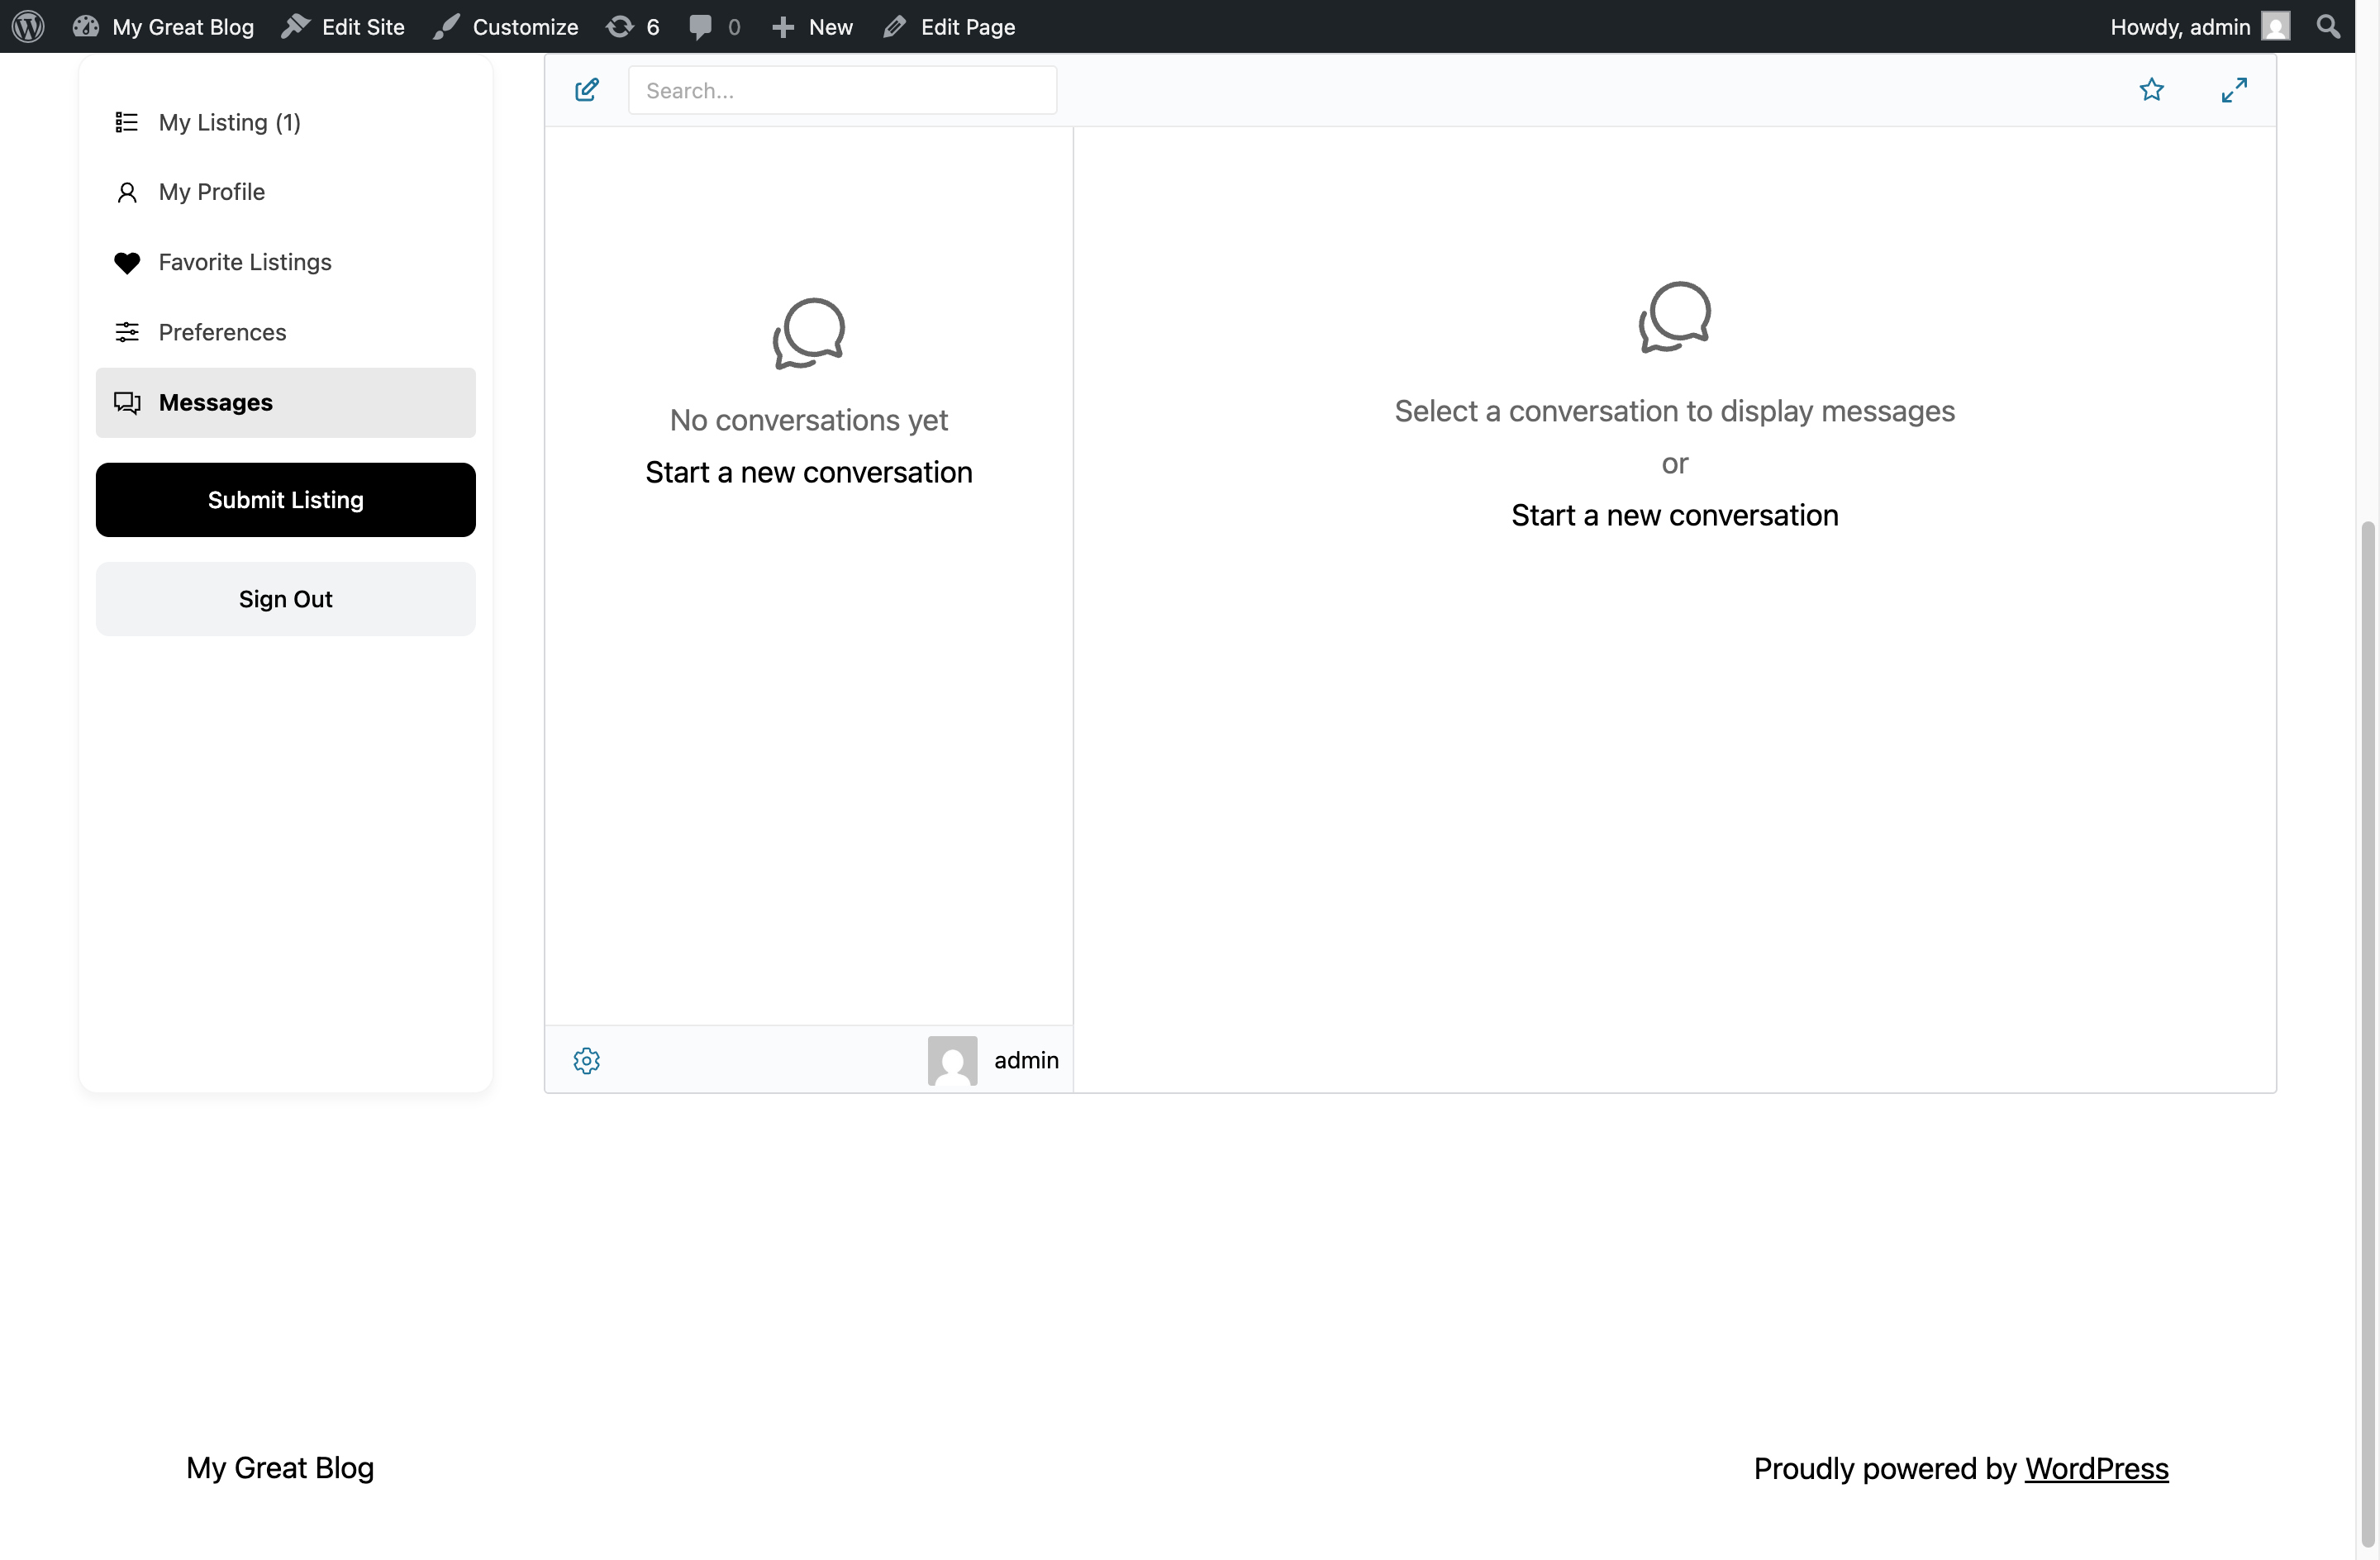This screenshot has width=2380, height=1560.
Task: Open Customize in admin bar
Action: click(x=505, y=26)
